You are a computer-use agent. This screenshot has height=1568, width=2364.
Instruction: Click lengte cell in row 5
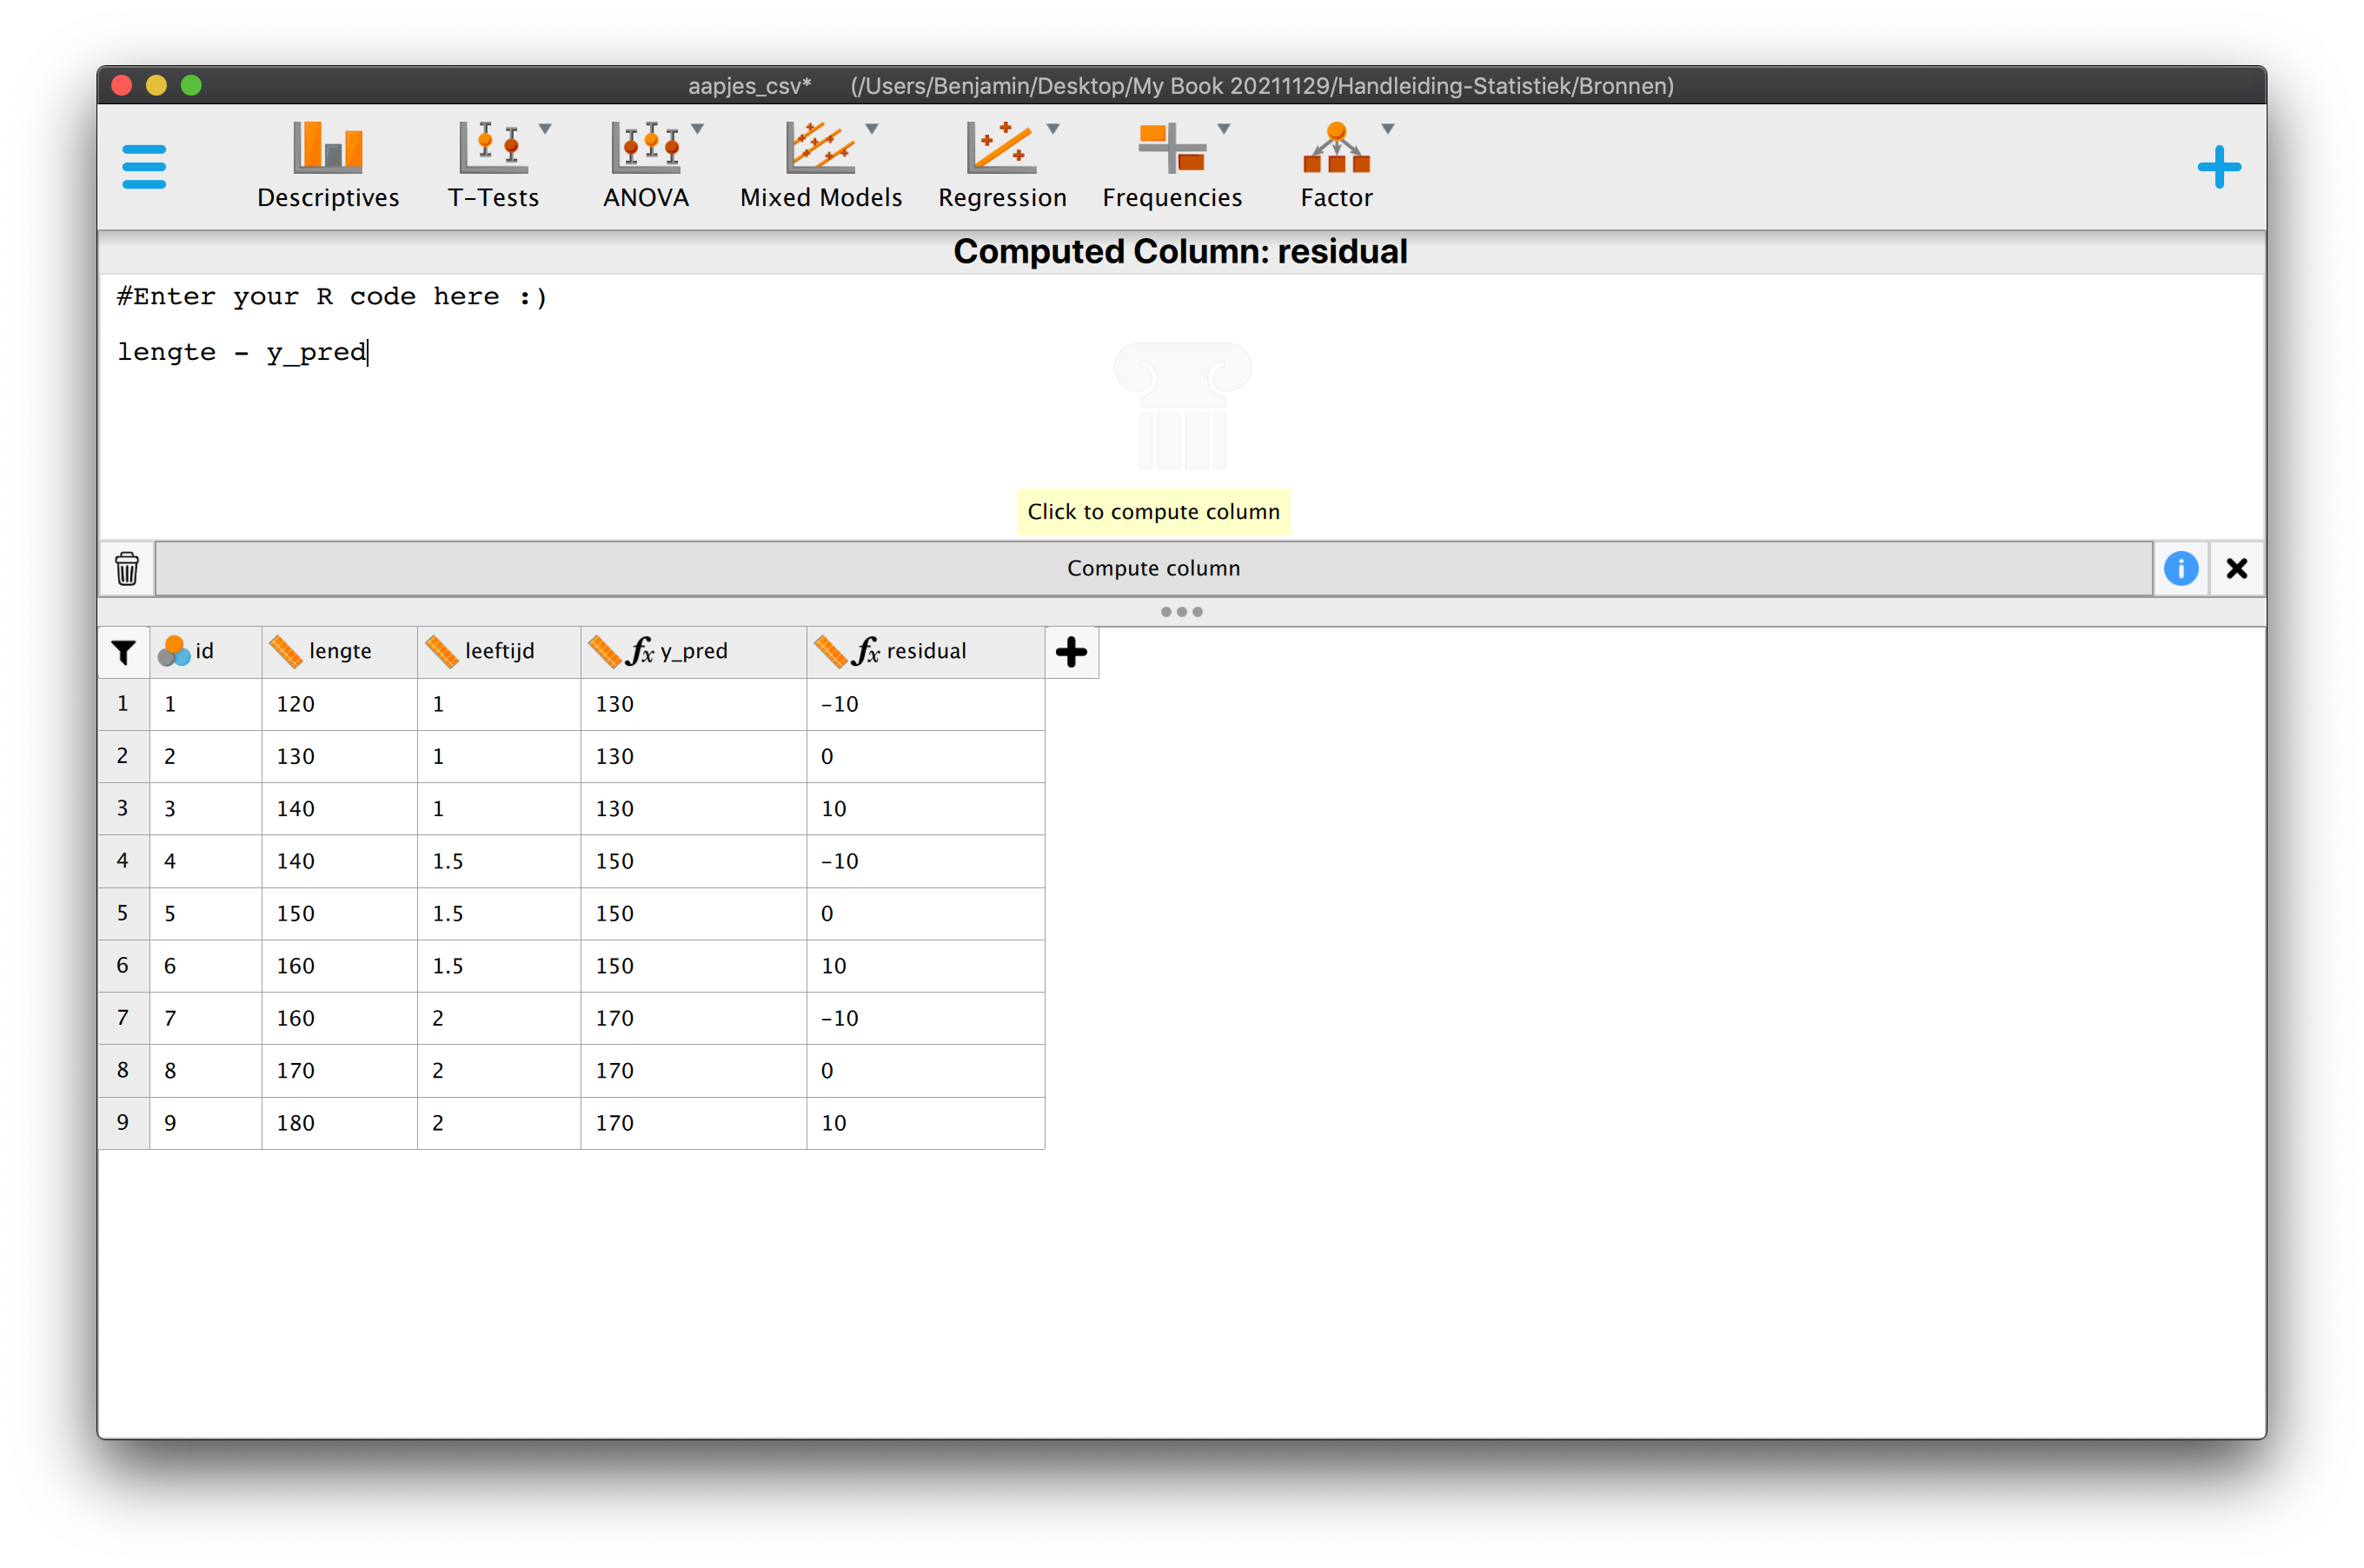(x=340, y=913)
